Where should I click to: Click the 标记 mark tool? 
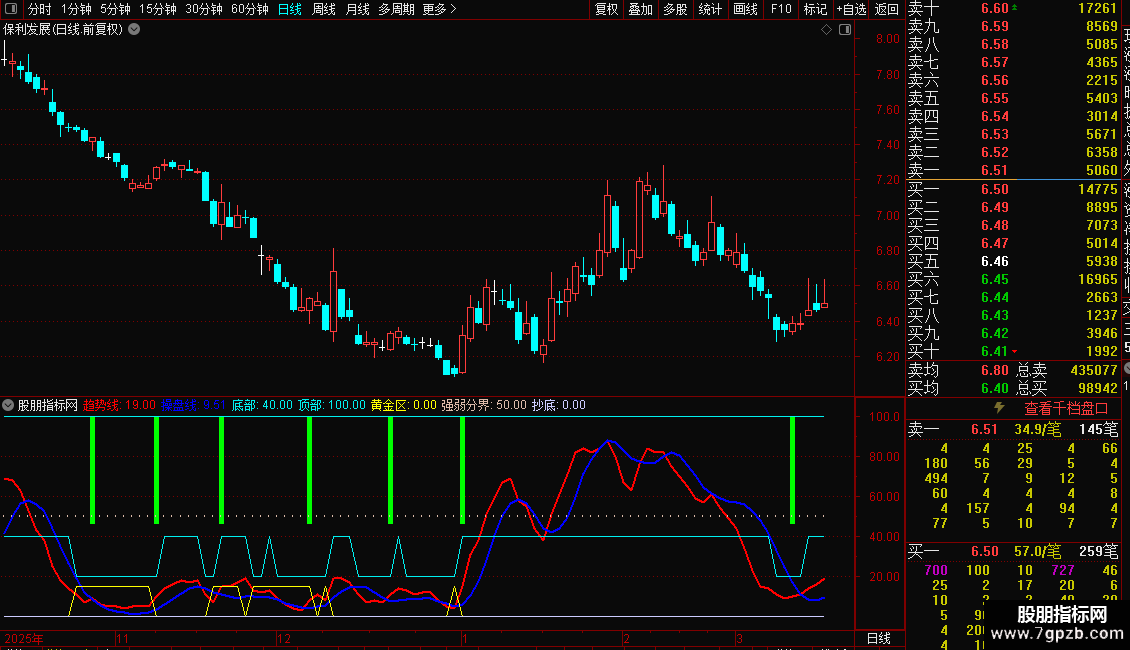(815, 9)
